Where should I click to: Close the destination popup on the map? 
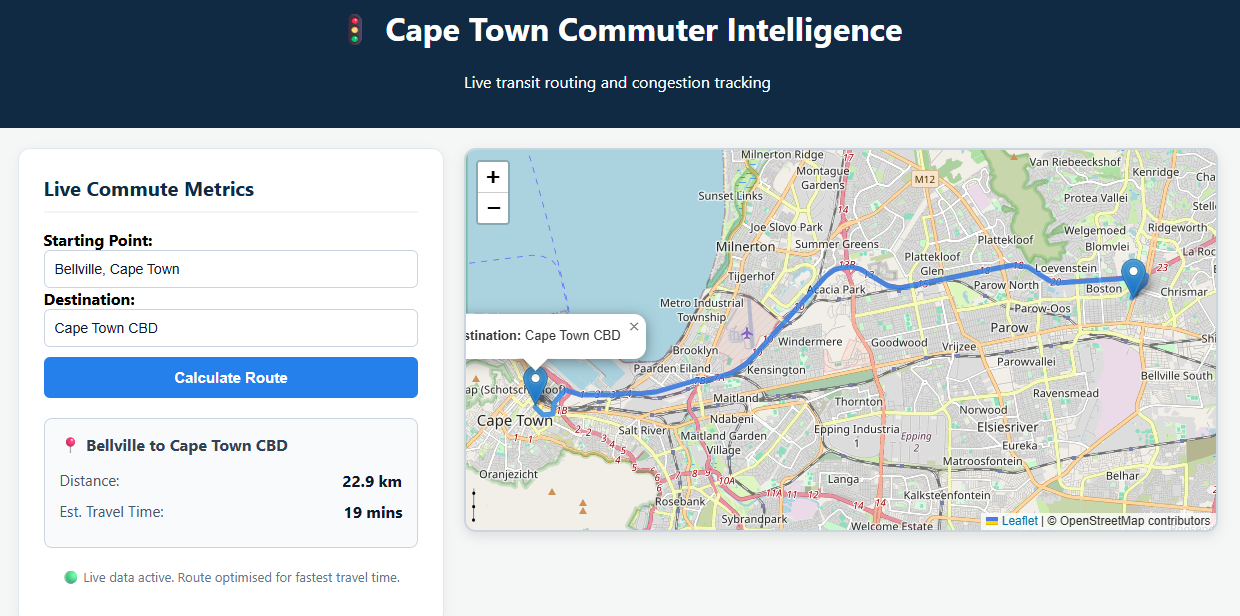[633, 326]
